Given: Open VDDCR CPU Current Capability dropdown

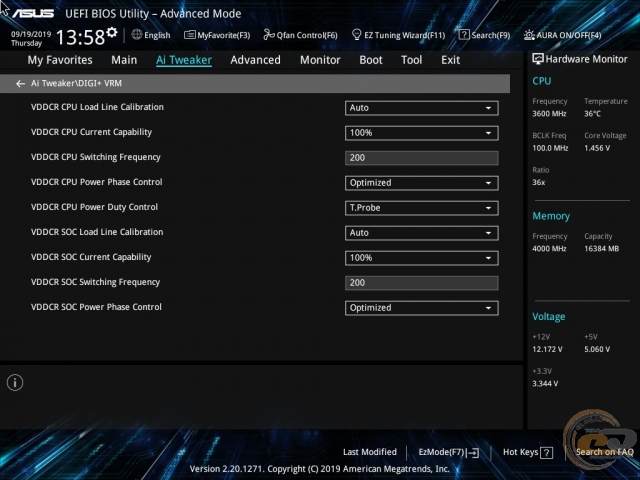Looking at the screenshot, I should [x=422, y=133].
